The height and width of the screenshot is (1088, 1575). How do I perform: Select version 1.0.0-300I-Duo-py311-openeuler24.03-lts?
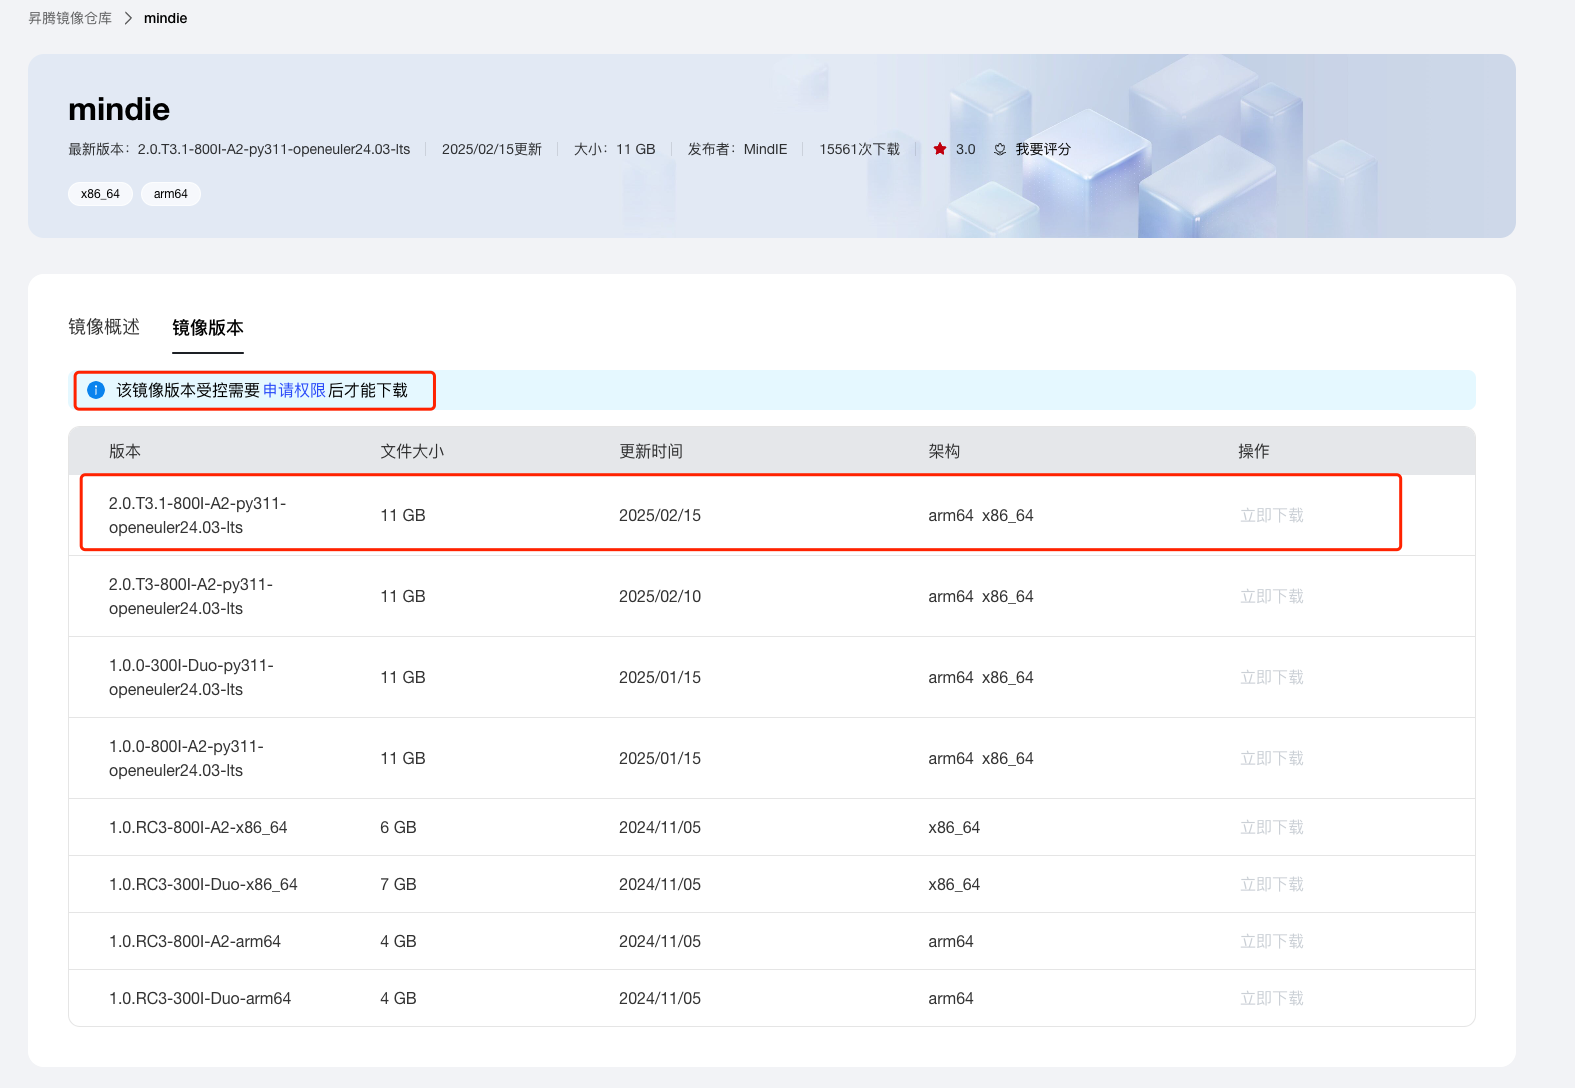point(191,677)
